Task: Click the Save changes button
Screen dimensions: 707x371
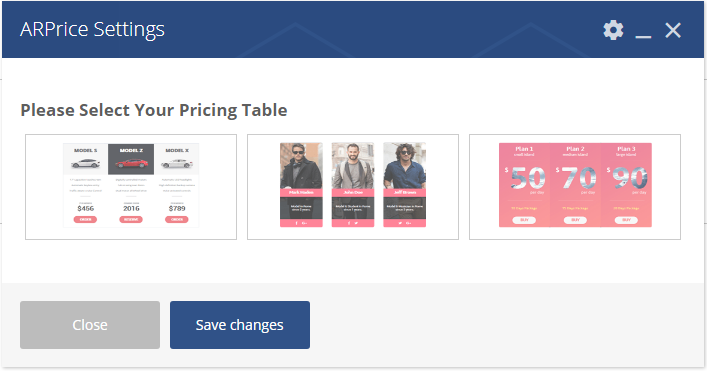Action: coord(240,325)
